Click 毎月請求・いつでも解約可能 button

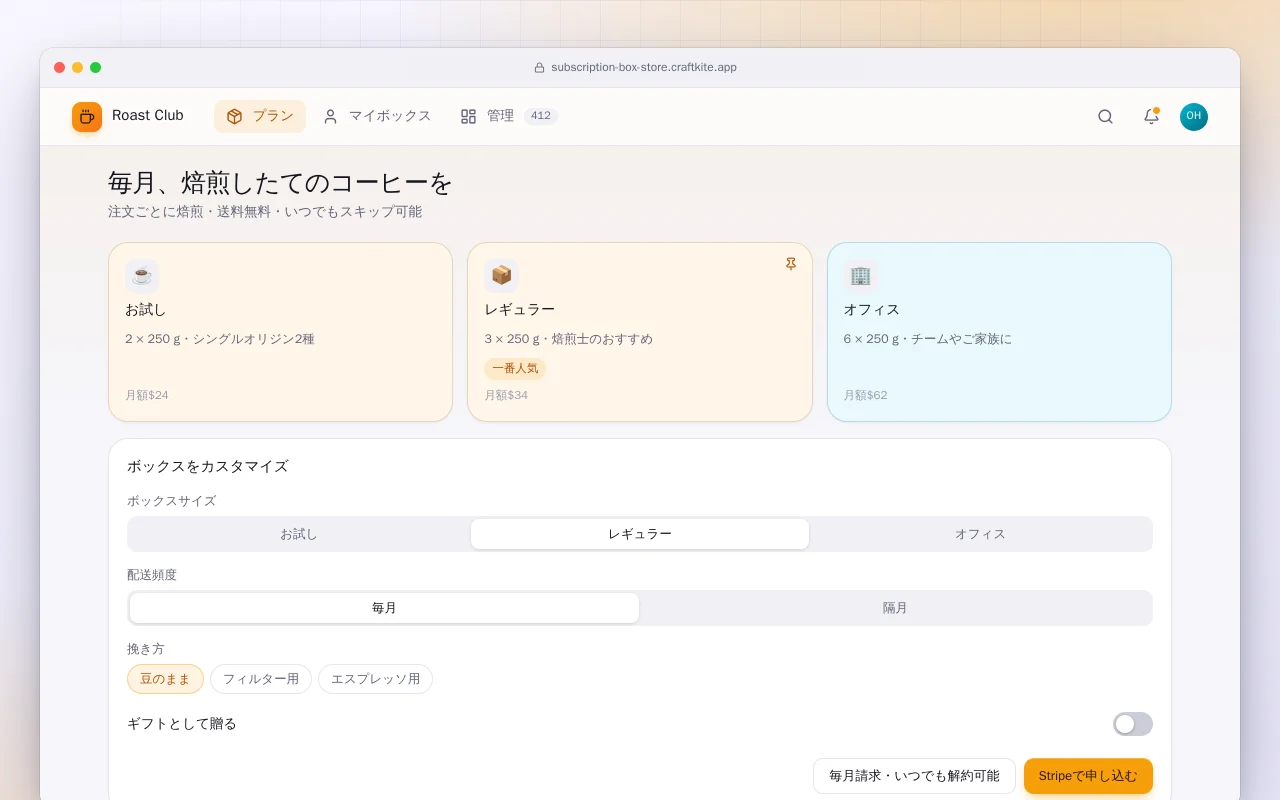(x=914, y=776)
